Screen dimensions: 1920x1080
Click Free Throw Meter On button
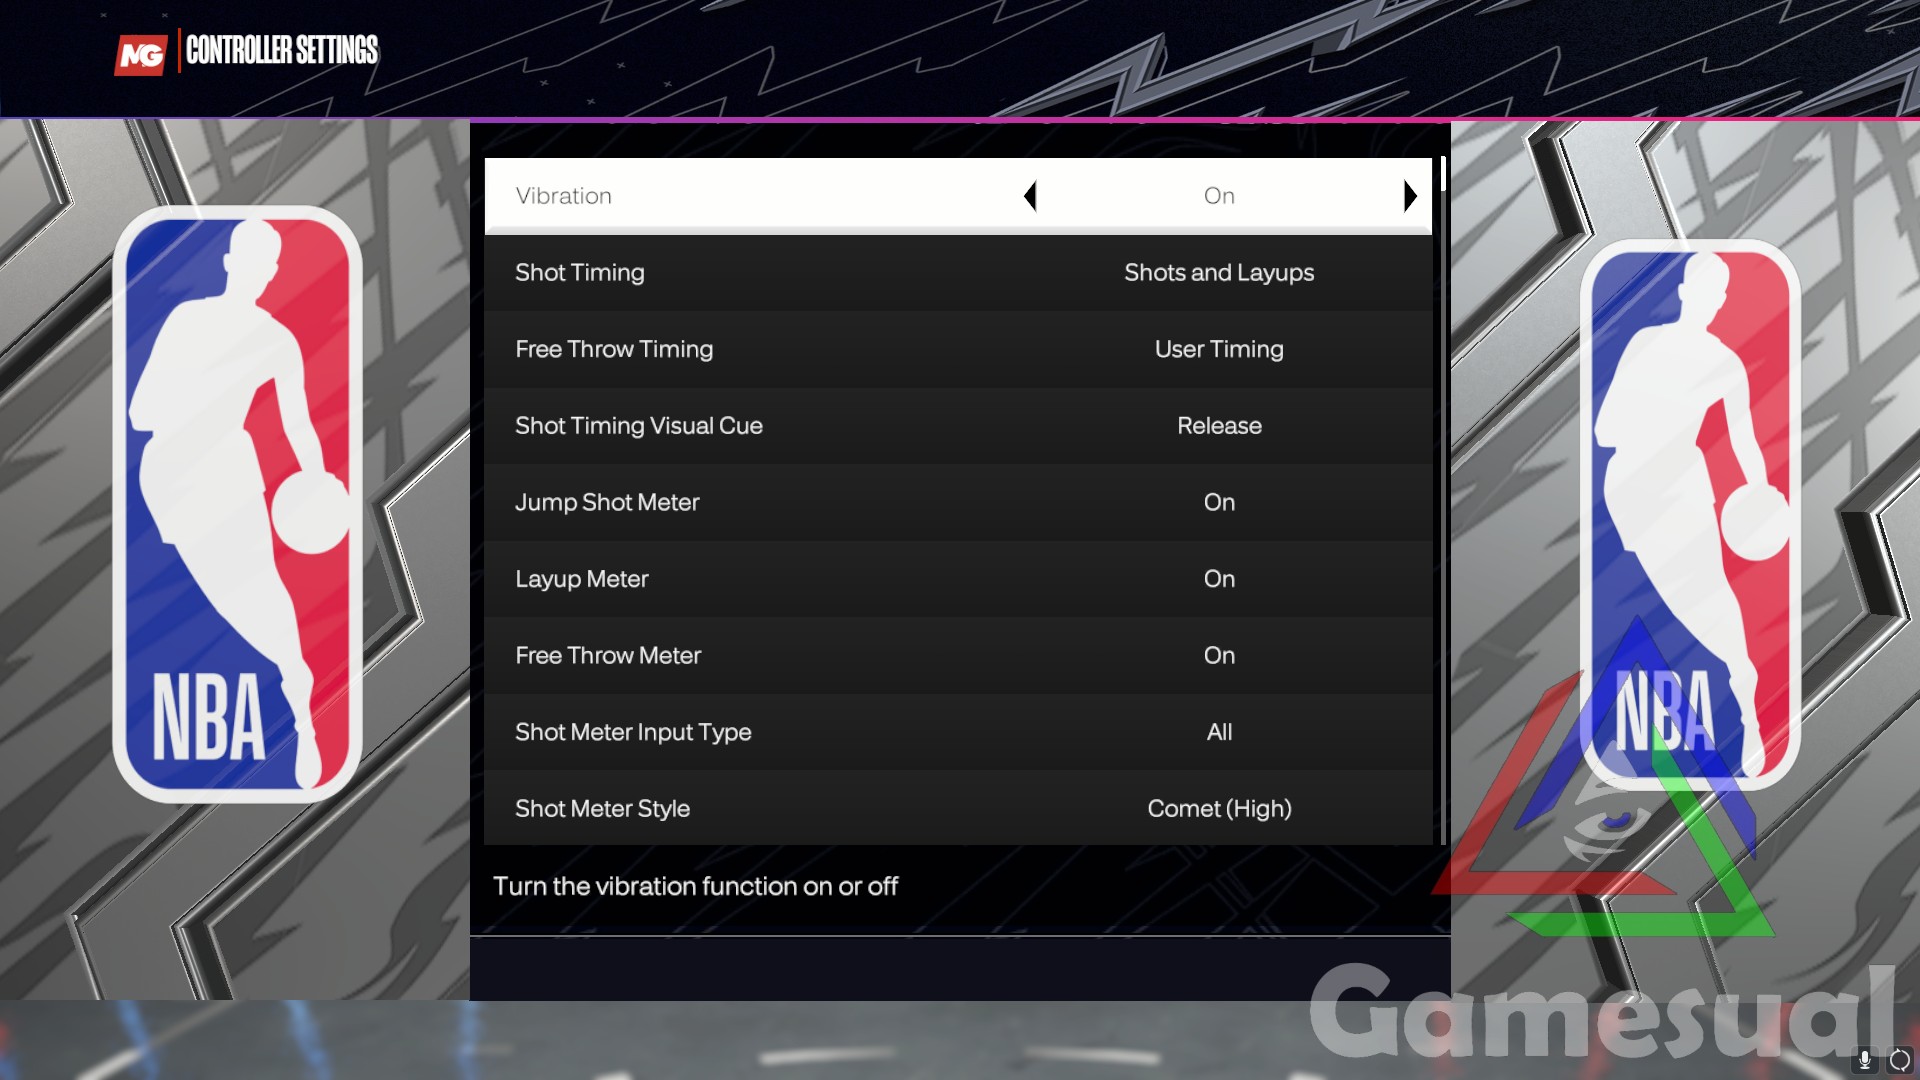click(1218, 655)
